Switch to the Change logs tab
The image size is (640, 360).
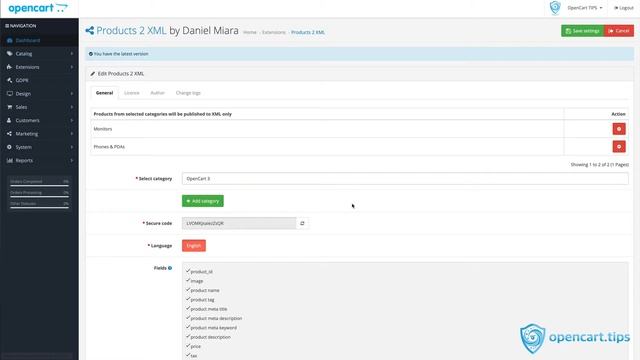[x=188, y=93]
